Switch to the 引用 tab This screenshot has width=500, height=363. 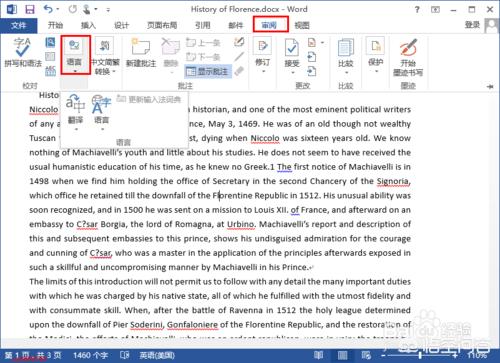coord(202,25)
